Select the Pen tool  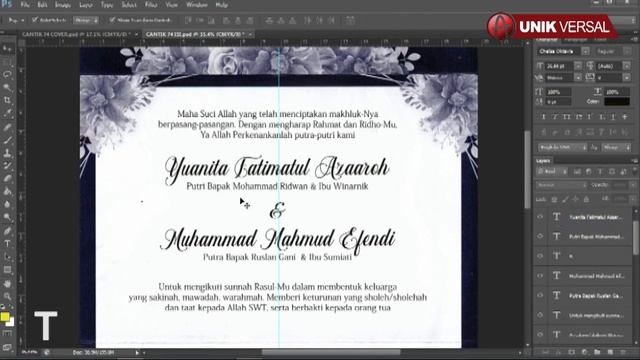click(x=7, y=231)
